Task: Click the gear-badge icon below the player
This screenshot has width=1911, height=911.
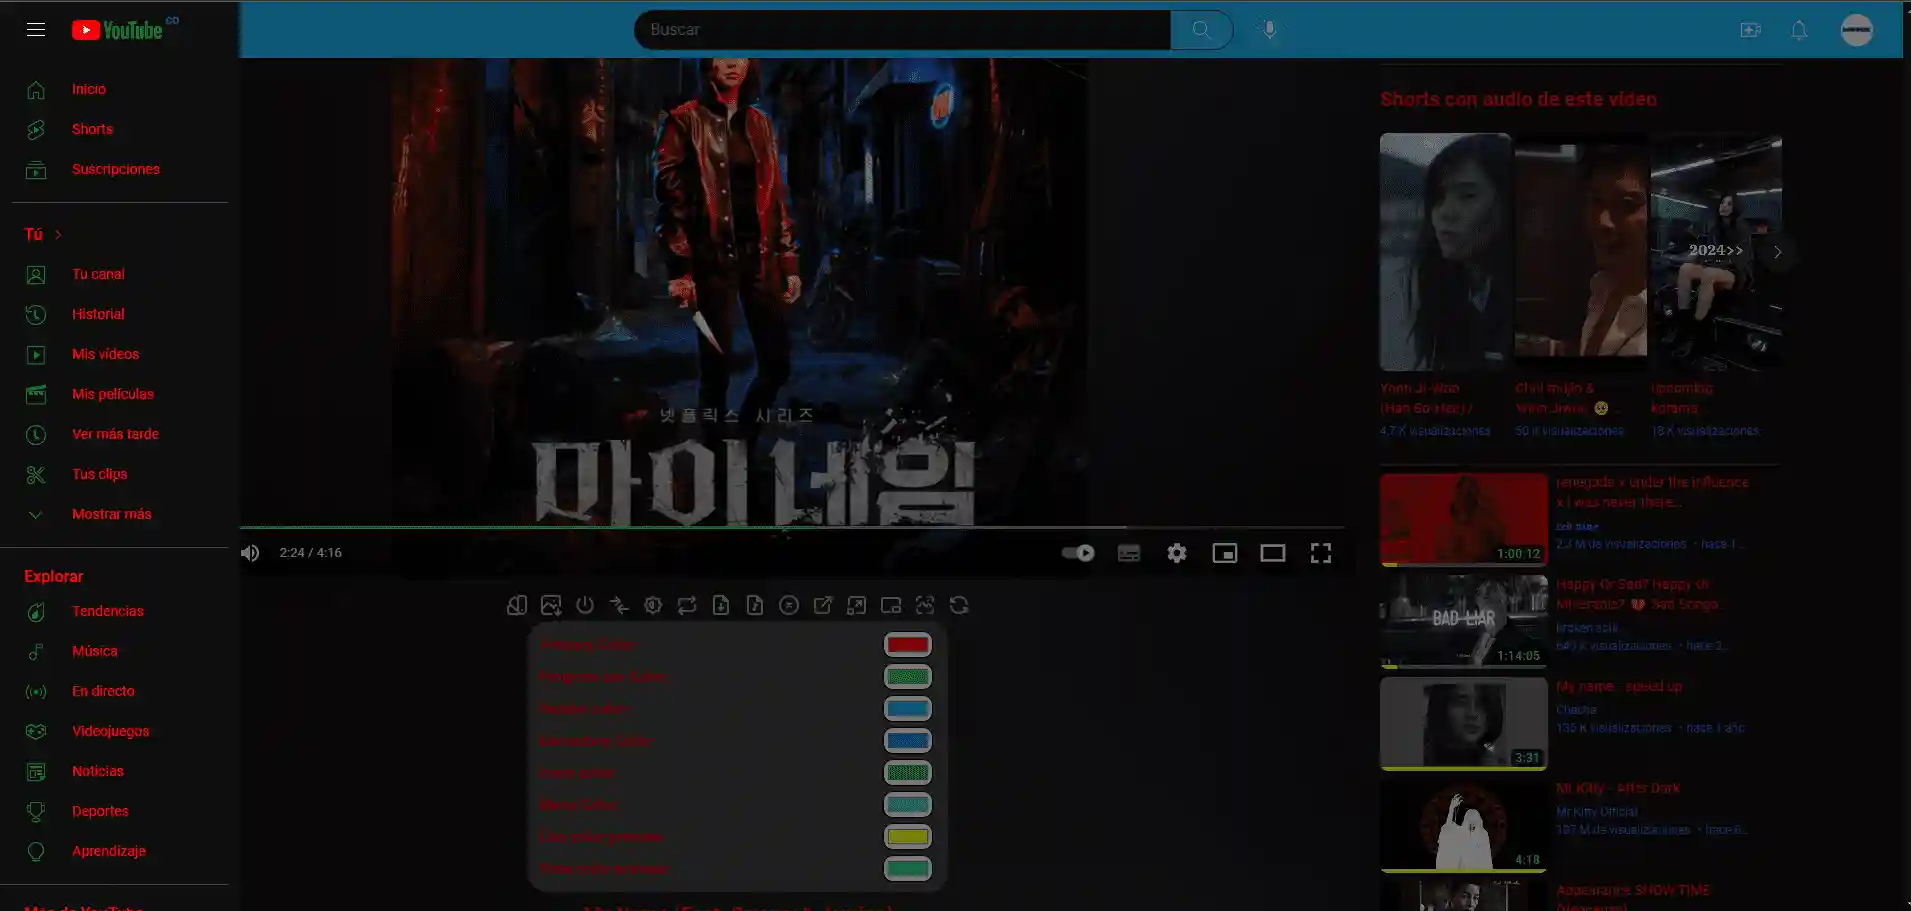Action: pos(653,605)
